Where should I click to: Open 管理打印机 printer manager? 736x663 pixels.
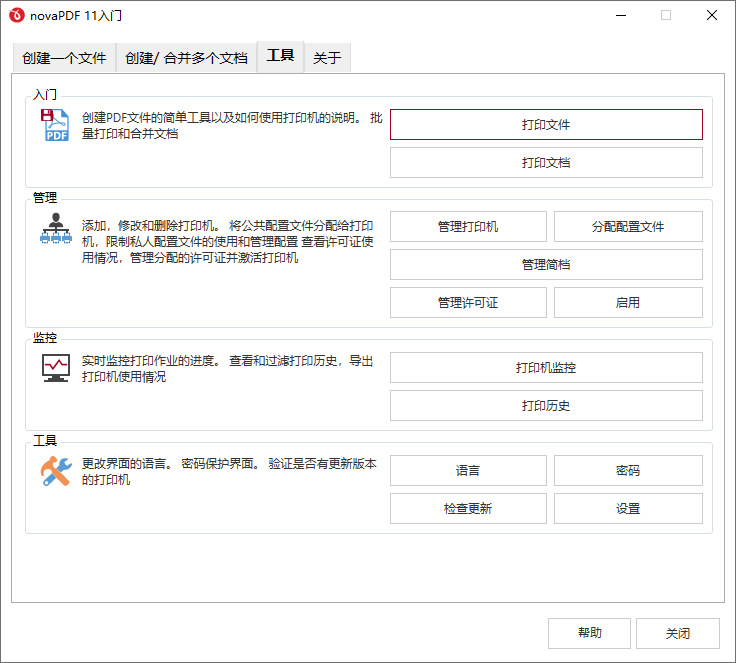pos(468,227)
